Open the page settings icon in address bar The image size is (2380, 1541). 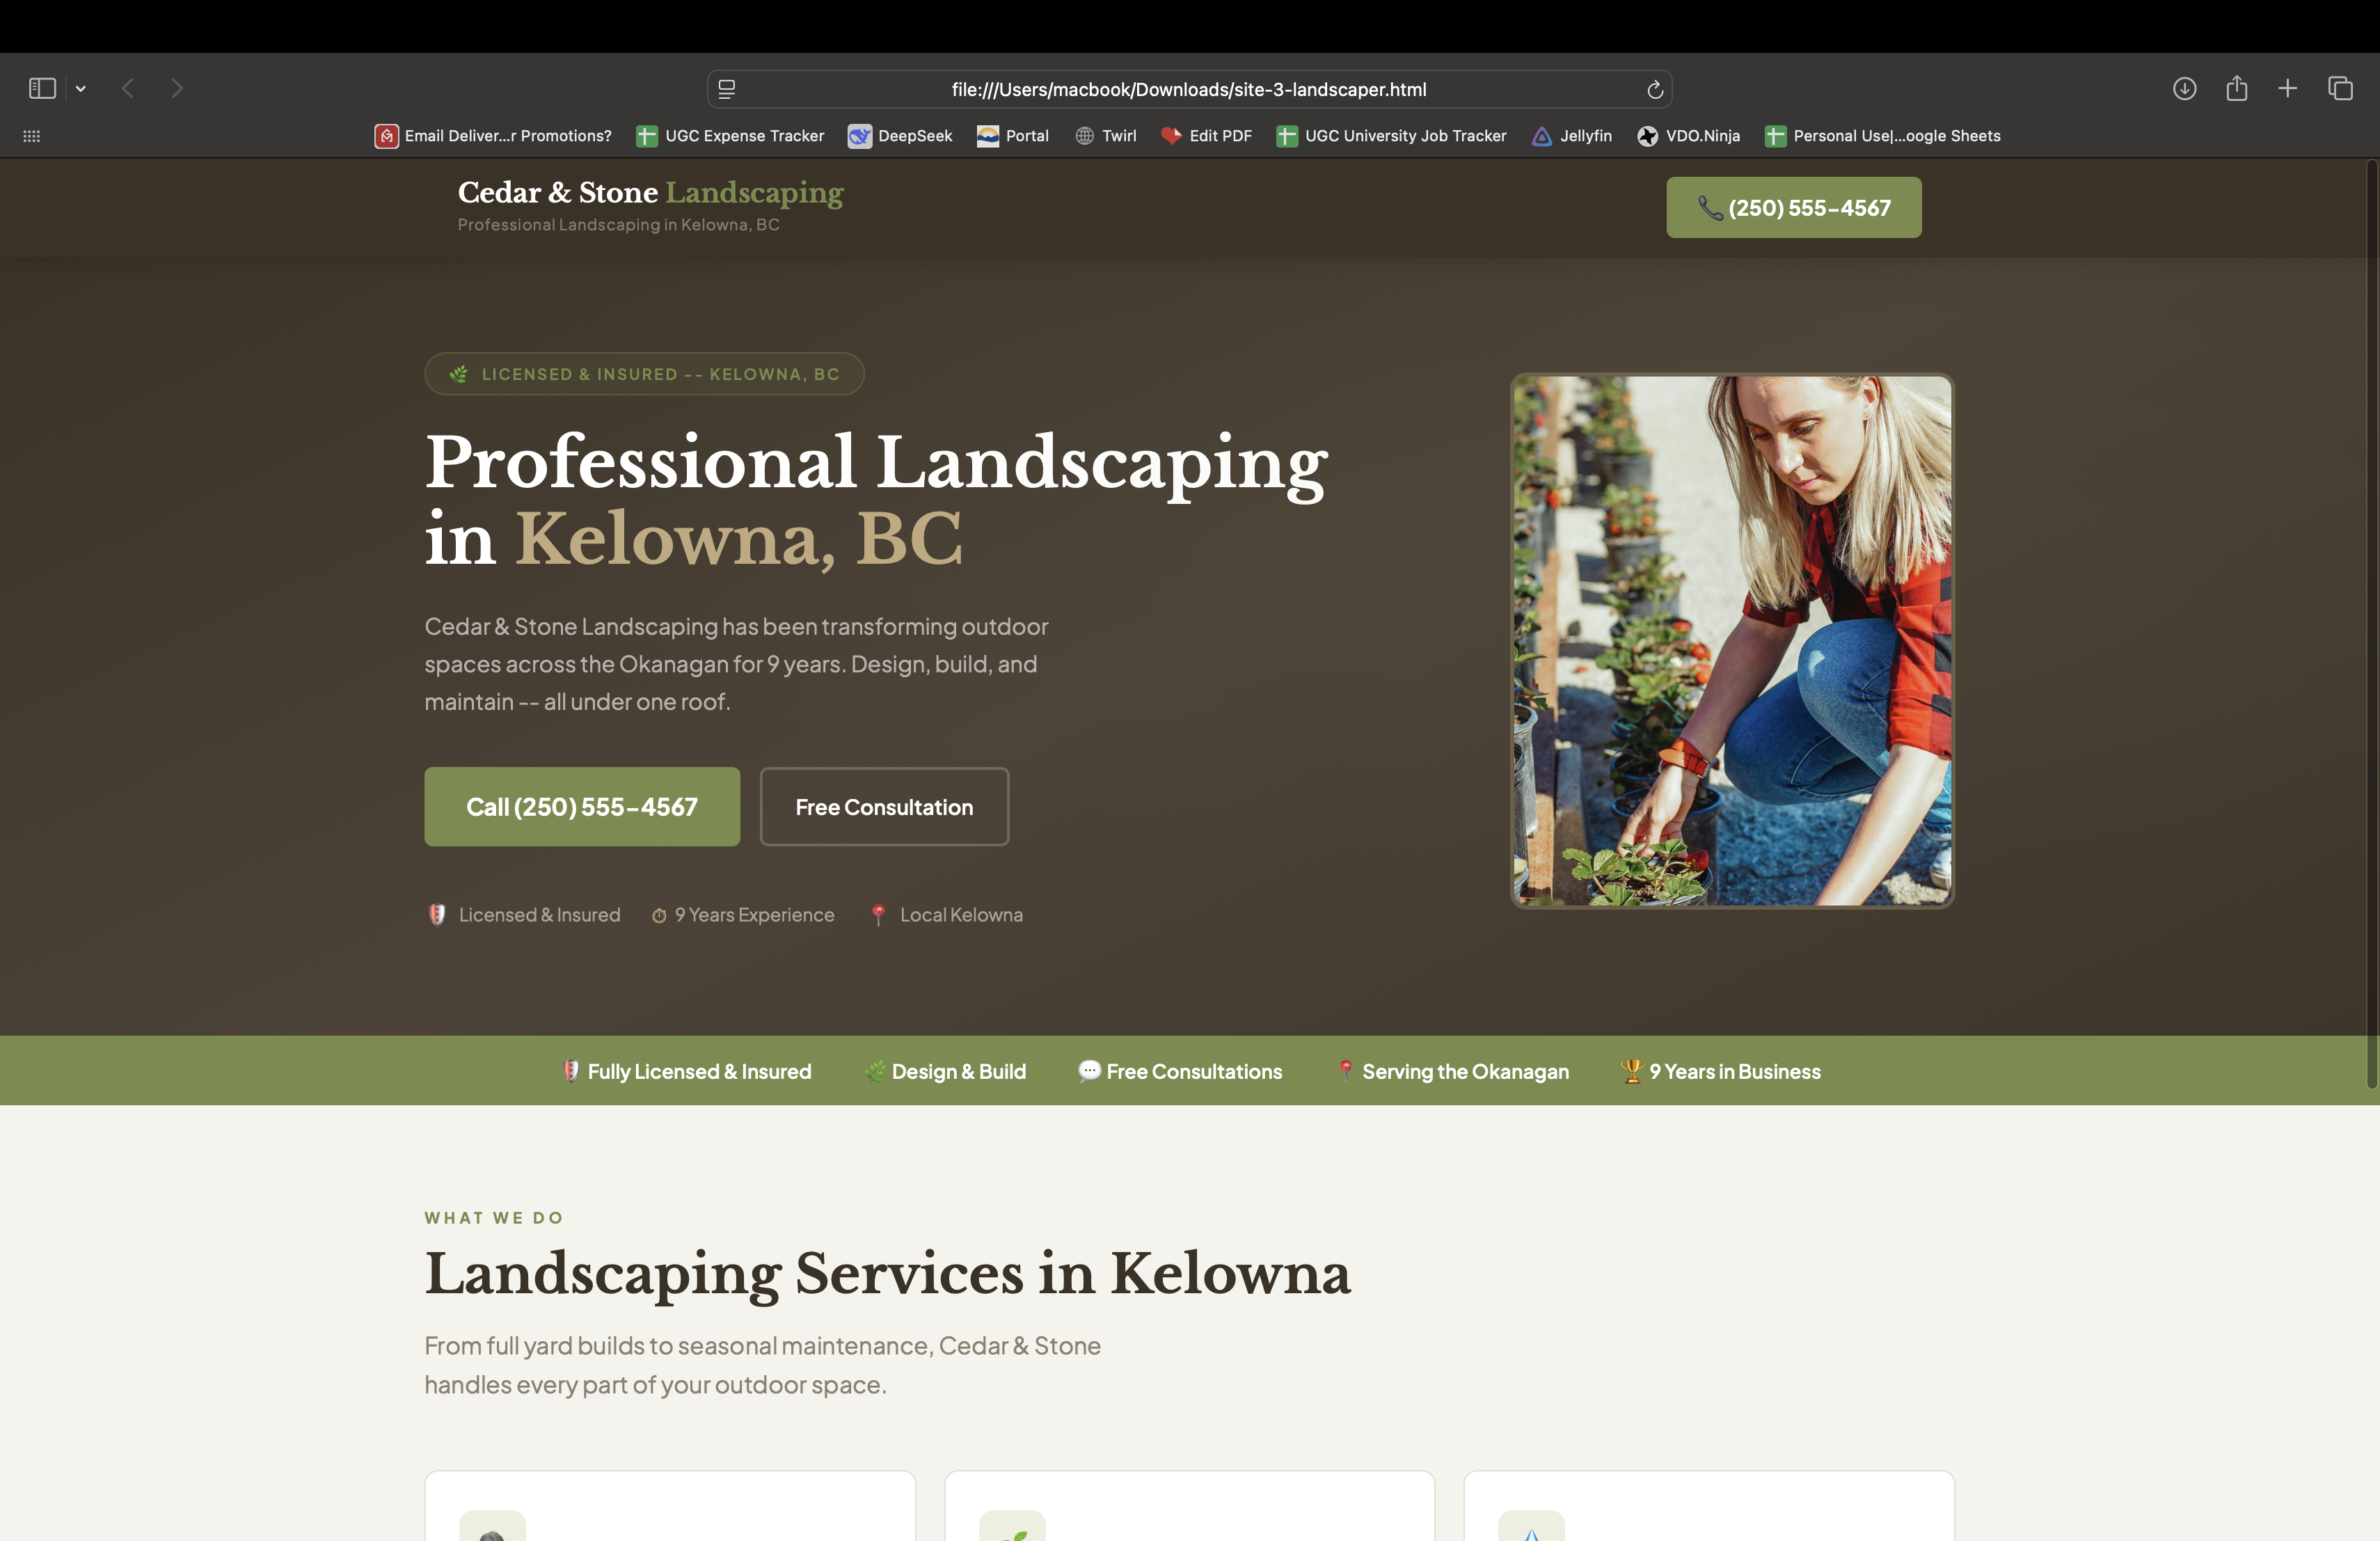pyautogui.click(x=726, y=88)
